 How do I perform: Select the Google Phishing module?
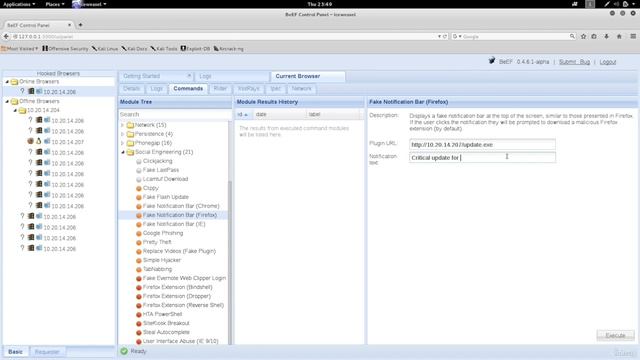[163, 233]
